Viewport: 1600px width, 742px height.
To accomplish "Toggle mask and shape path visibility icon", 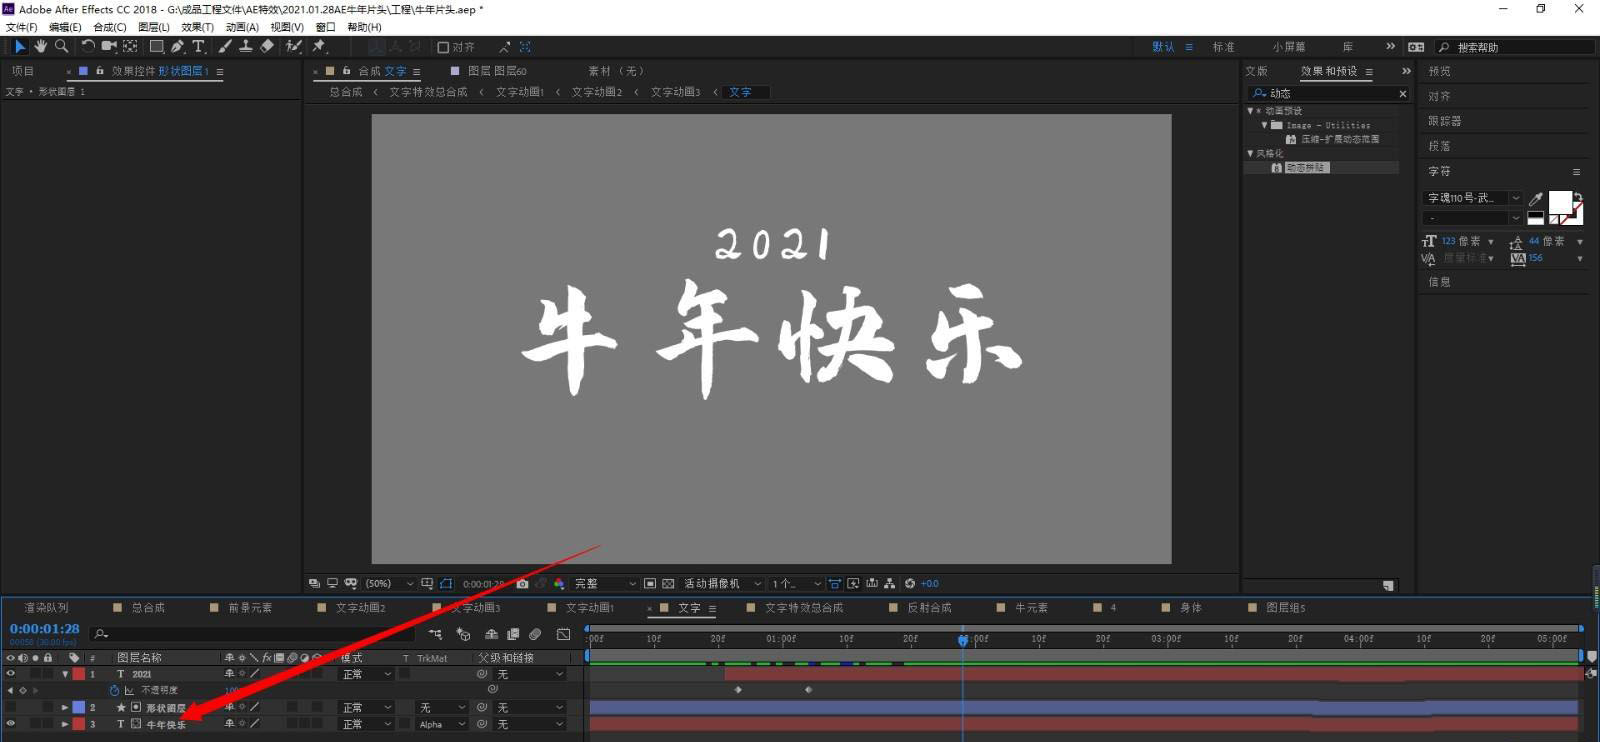I will [446, 583].
